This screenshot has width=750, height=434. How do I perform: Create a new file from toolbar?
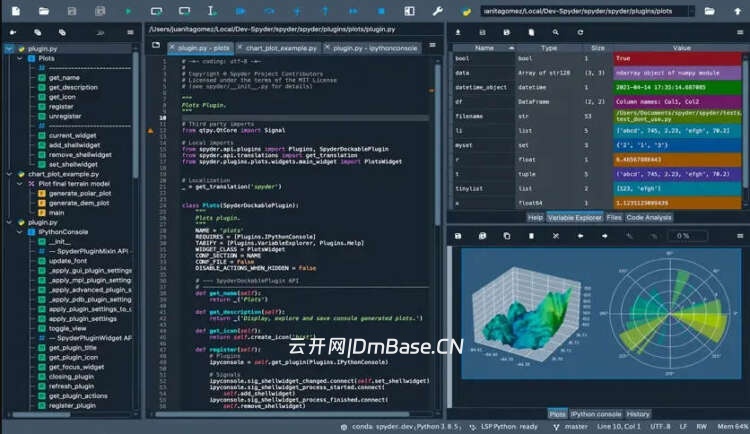(x=16, y=11)
